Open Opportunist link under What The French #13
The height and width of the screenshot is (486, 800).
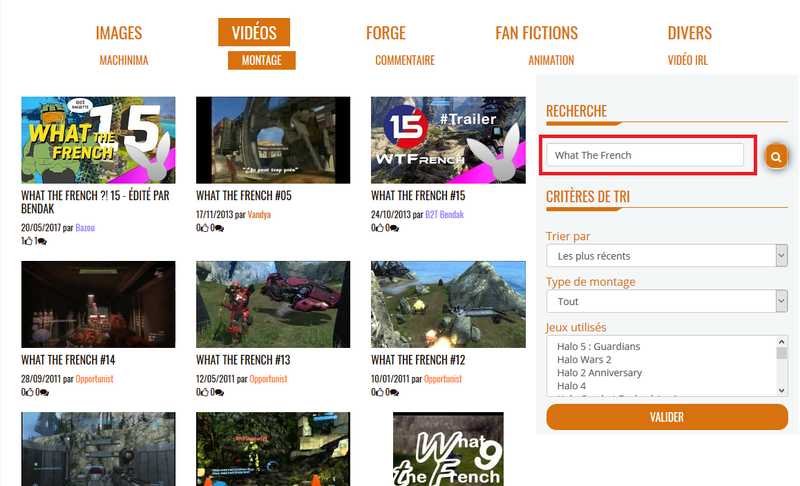tap(268, 379)
